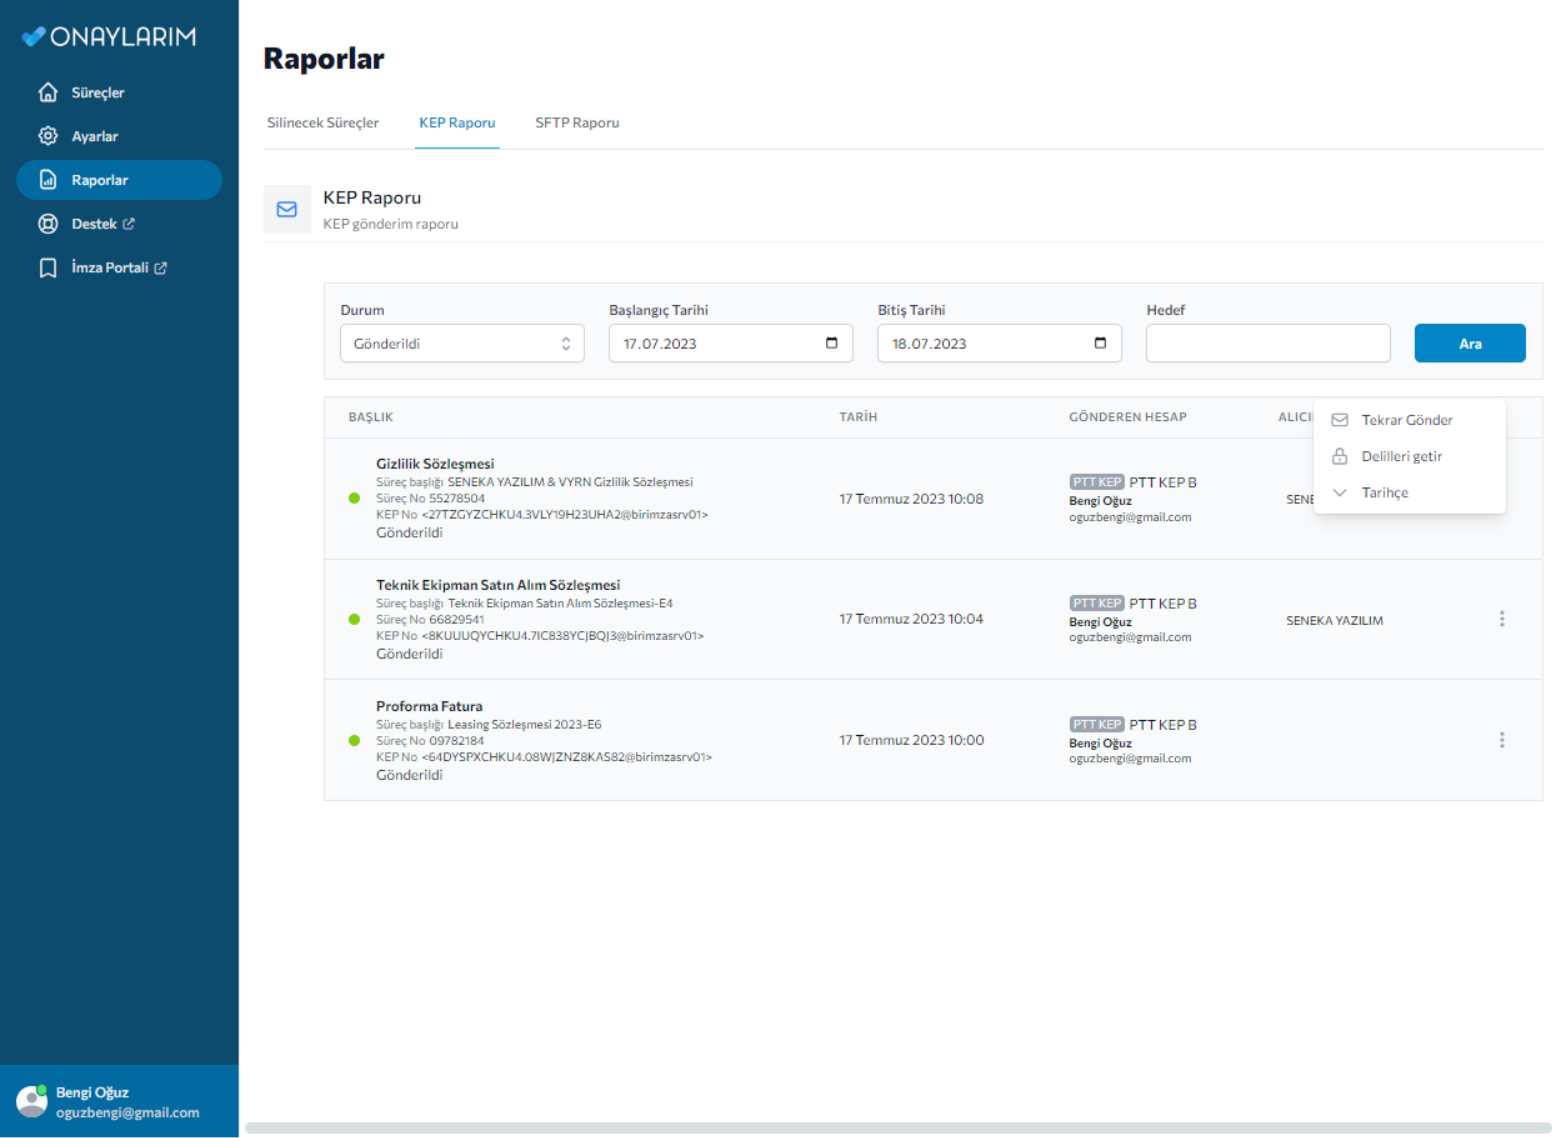Choose Delilleri getir from the popup menu
This screenshot has height=1138, width=1566.
(x=1401, y=456)
